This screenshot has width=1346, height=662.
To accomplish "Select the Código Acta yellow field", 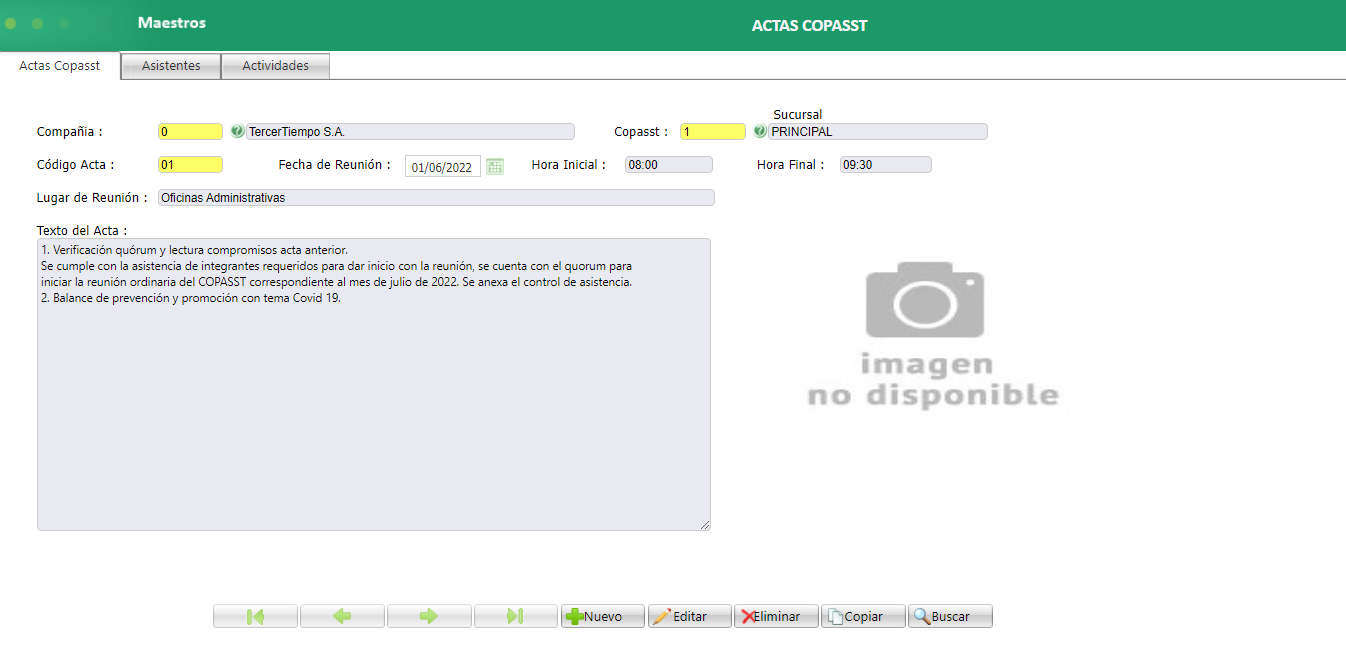I will pyautogui.click(x=189, y=163).
